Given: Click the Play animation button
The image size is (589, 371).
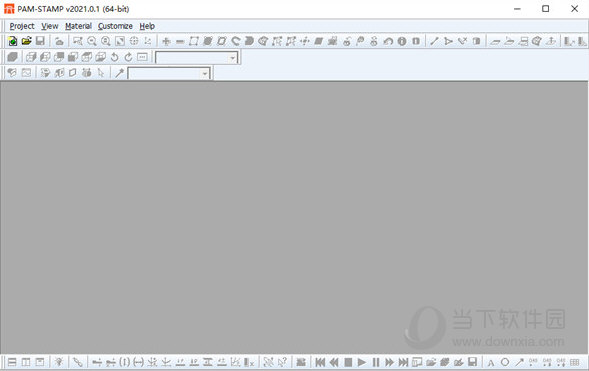Looking at the screenshot, I should point(362,362).
